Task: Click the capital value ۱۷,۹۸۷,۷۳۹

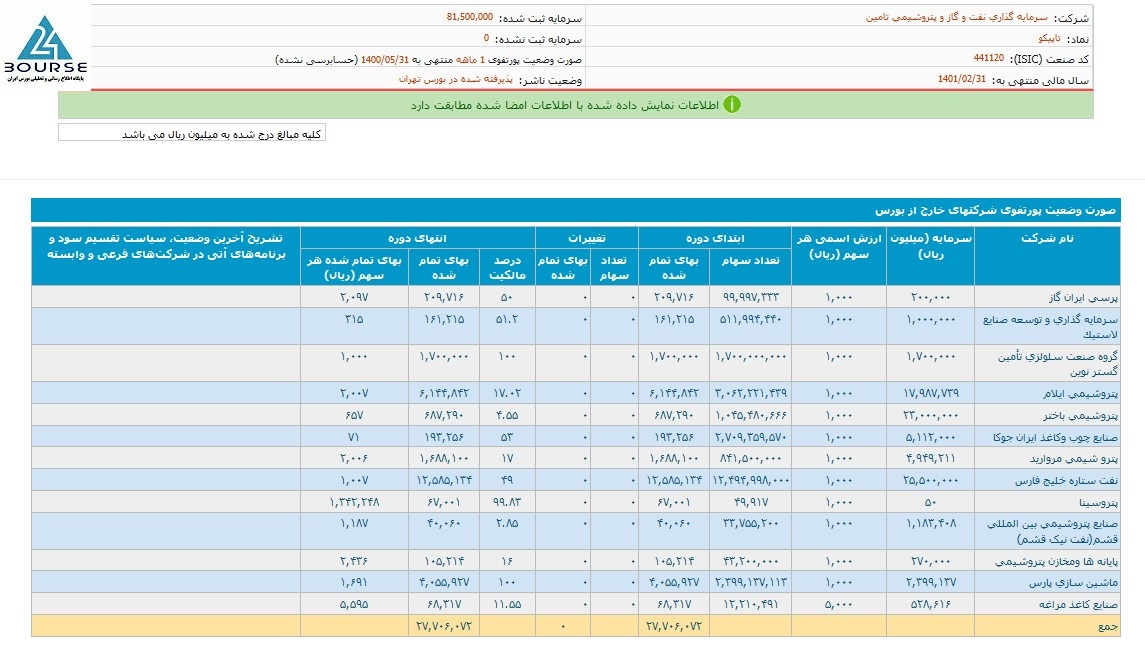Action: pyautogui.click(x=930, y=392)
